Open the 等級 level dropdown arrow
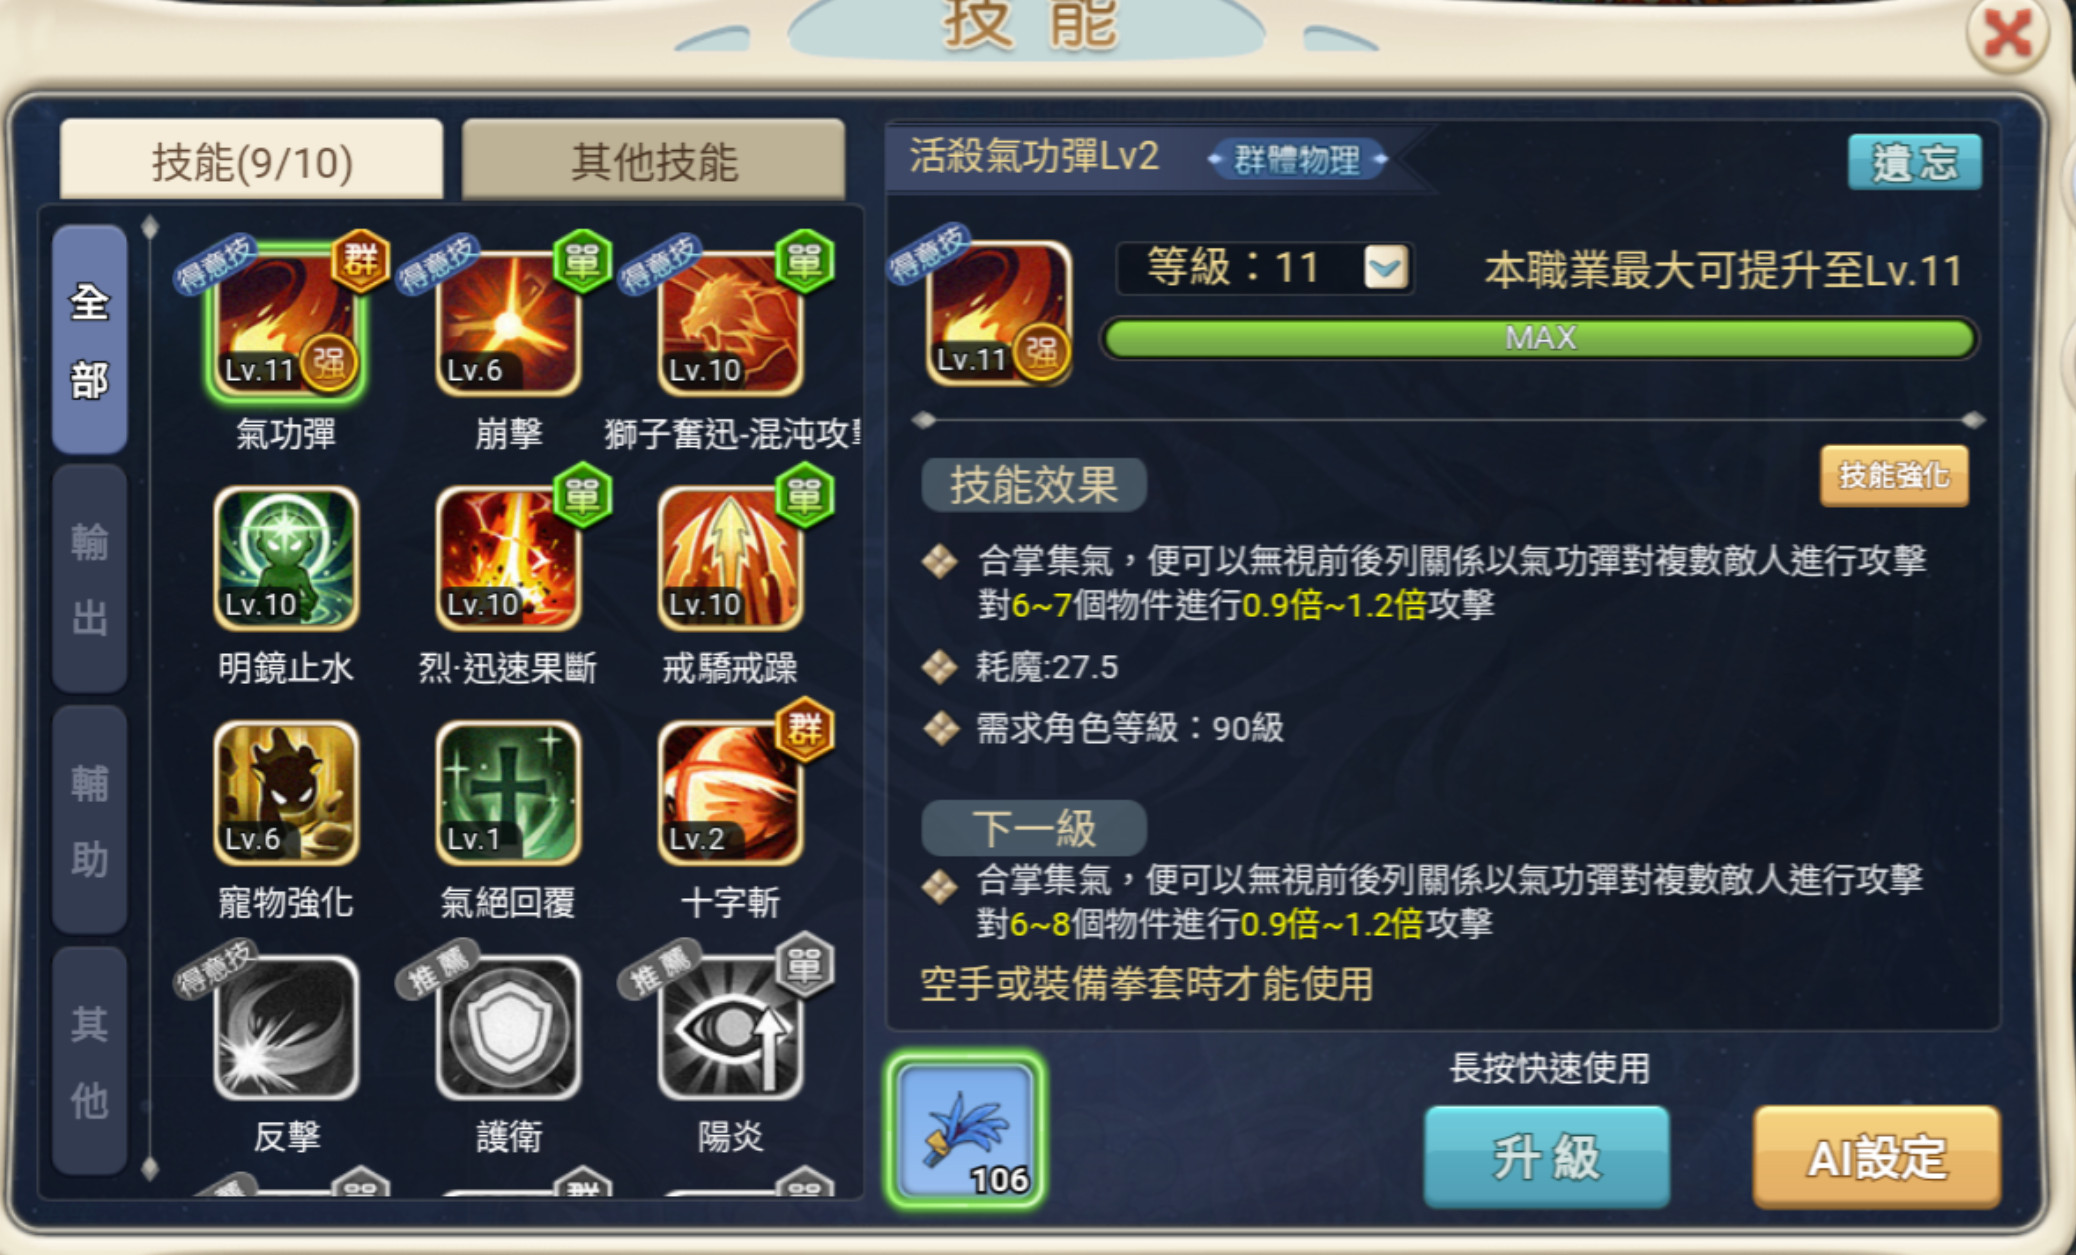The width and height of the screenshot is (2076, 1255). (1386, 267)
